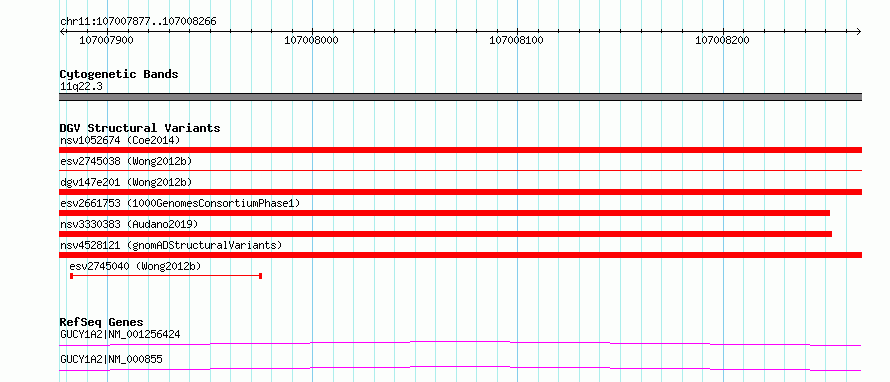Open the RefSeq Genes track heading
Screen dimensions: 890x382
coord(101,322)
